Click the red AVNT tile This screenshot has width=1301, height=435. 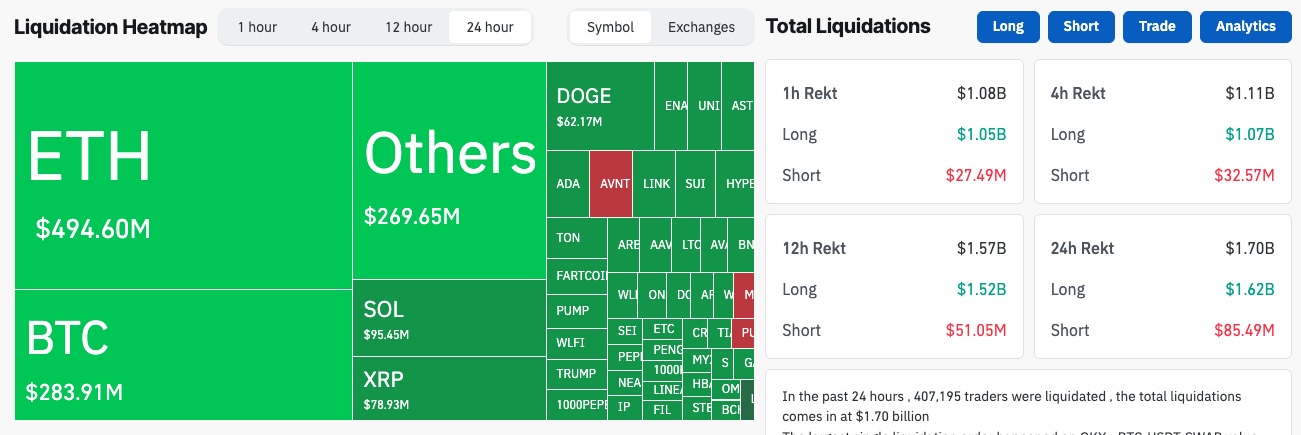(x=610, y=183)
